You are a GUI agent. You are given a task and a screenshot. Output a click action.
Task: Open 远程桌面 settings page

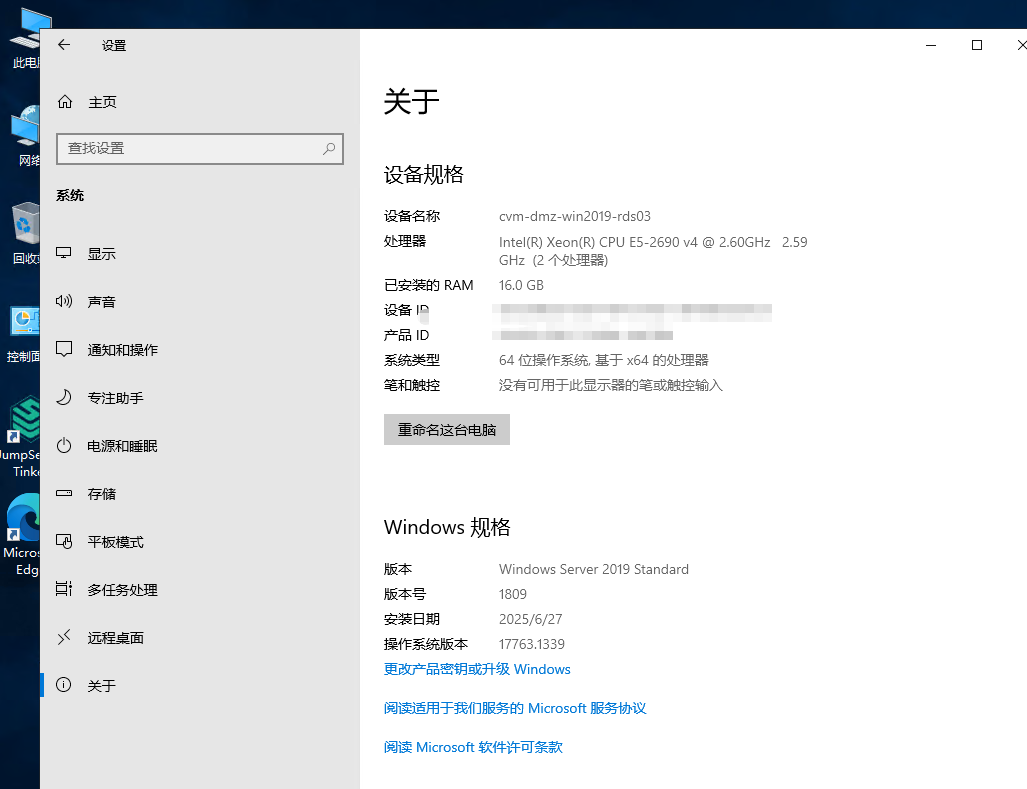click(x=115, y=638)
